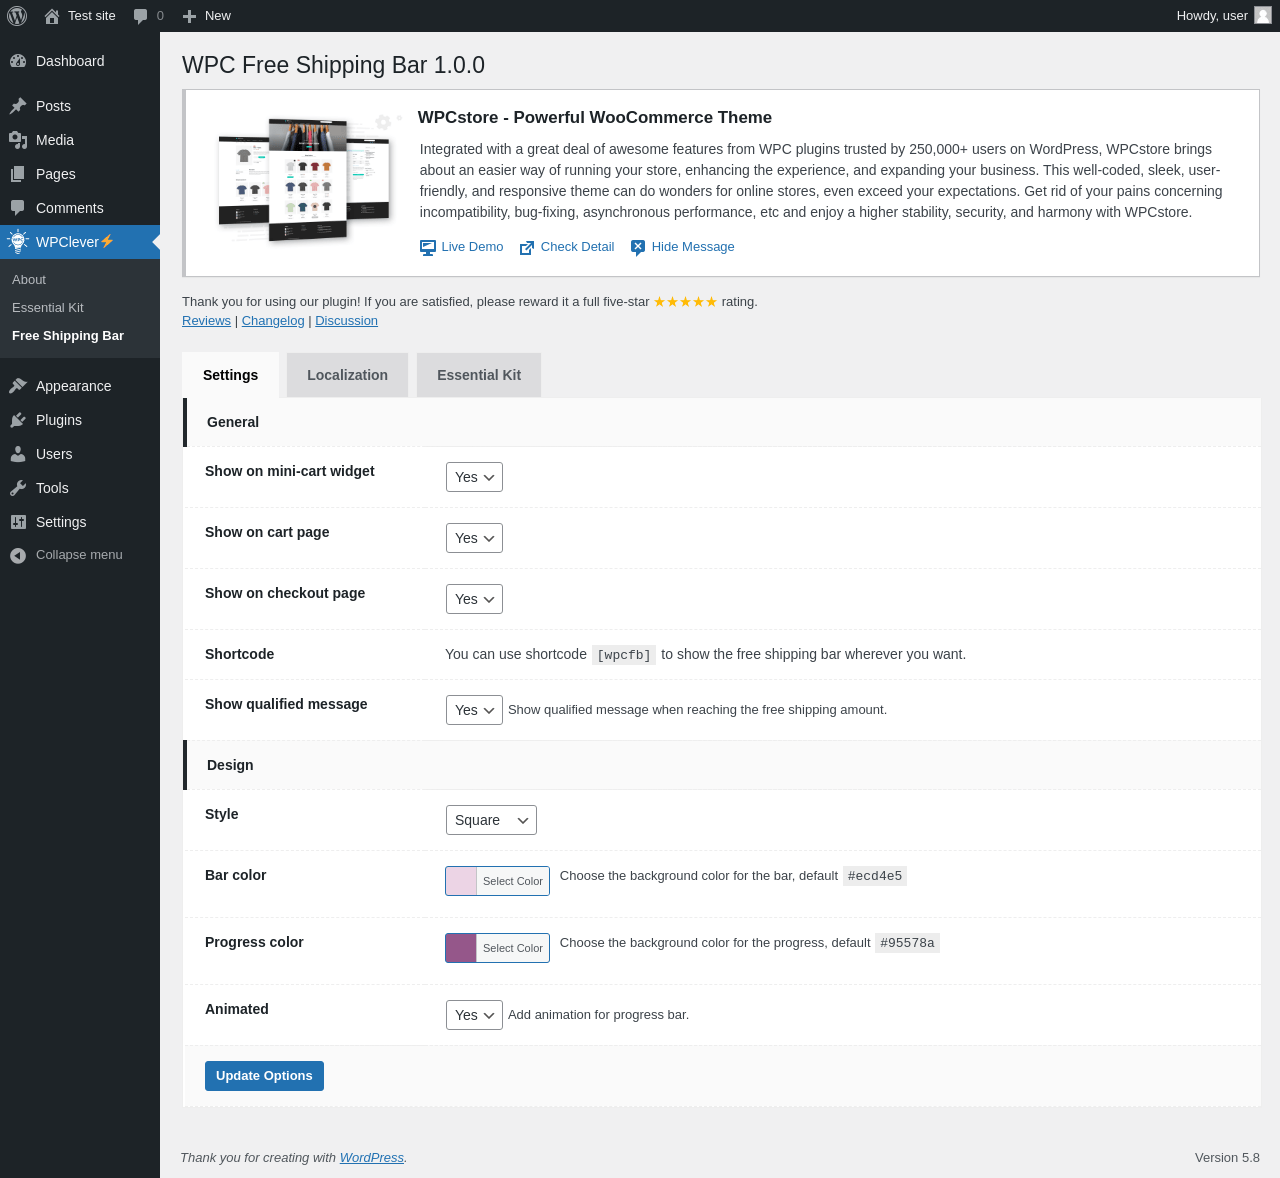This screenshot has width=1280, height=1178.
Task: Open the Dashboard menu item
Action: (80, 61)
